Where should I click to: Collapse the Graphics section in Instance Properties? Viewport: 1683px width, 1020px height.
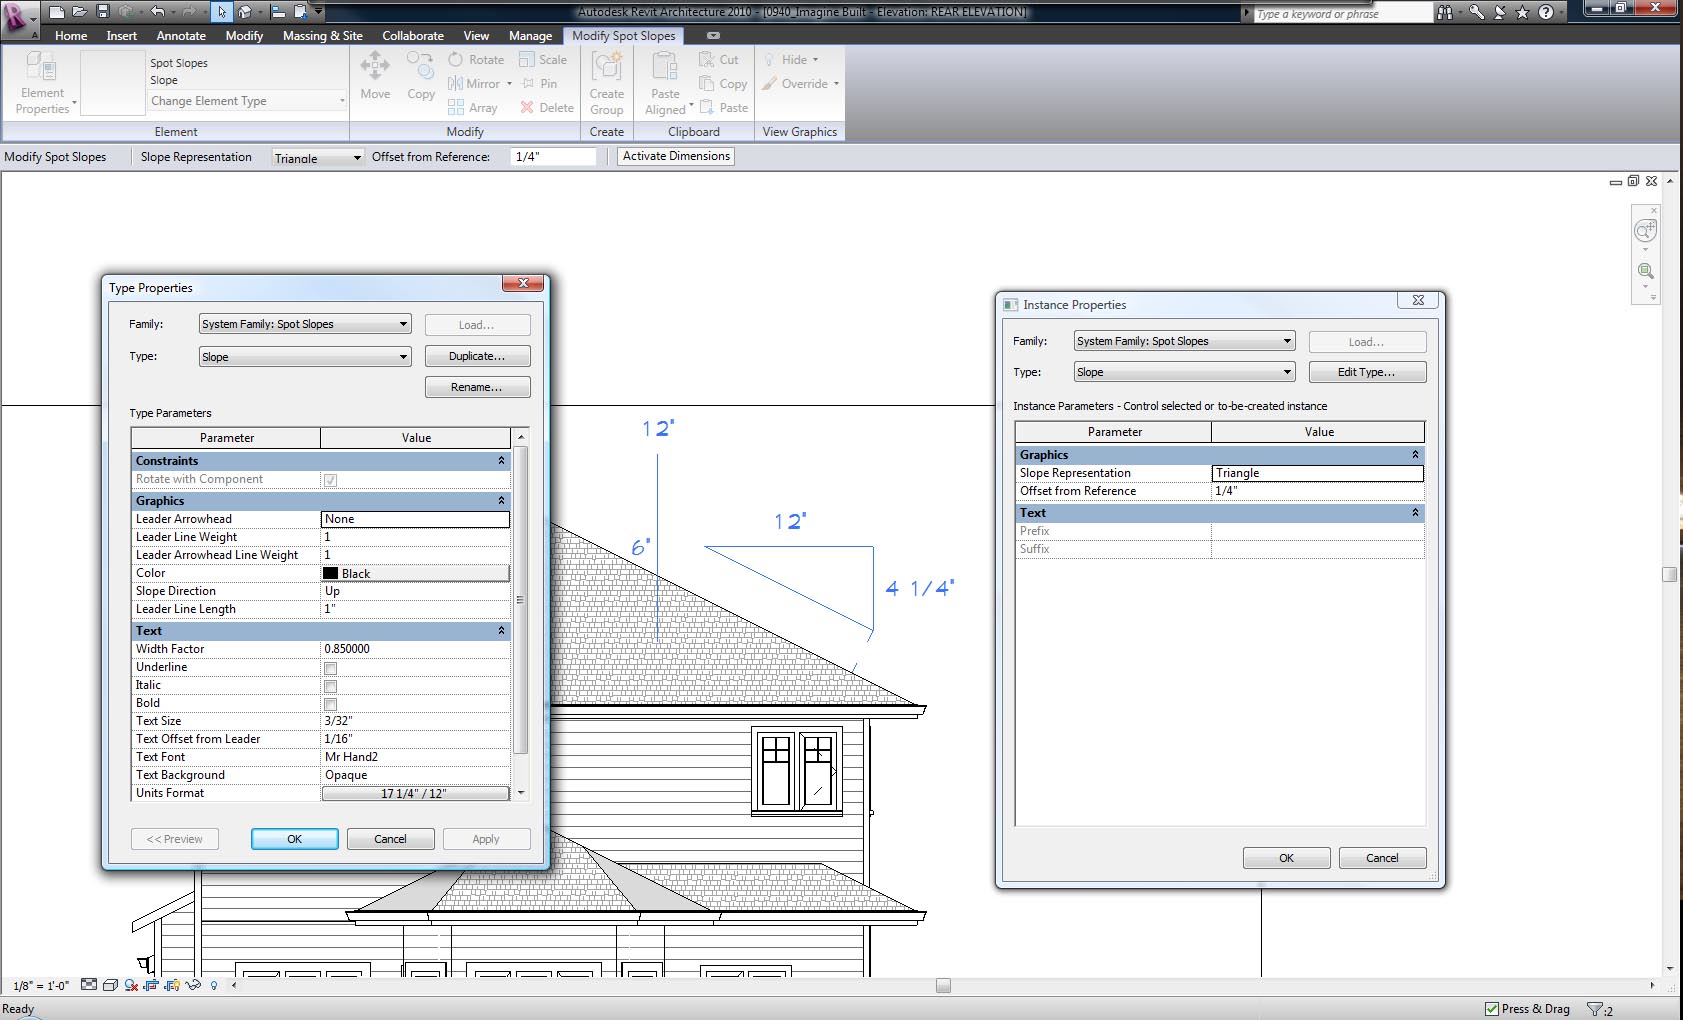click(x=1415, y=455)
